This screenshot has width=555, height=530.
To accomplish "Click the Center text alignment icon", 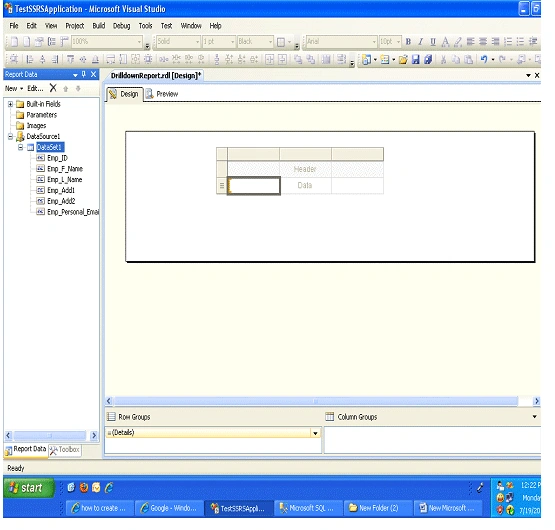I will [x=483, y=42].
